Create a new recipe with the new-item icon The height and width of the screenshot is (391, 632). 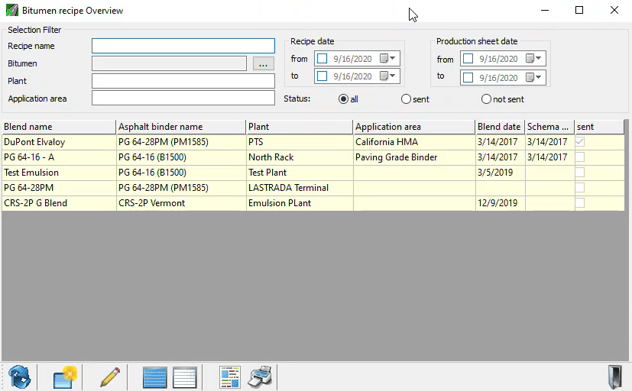point(64,377)
